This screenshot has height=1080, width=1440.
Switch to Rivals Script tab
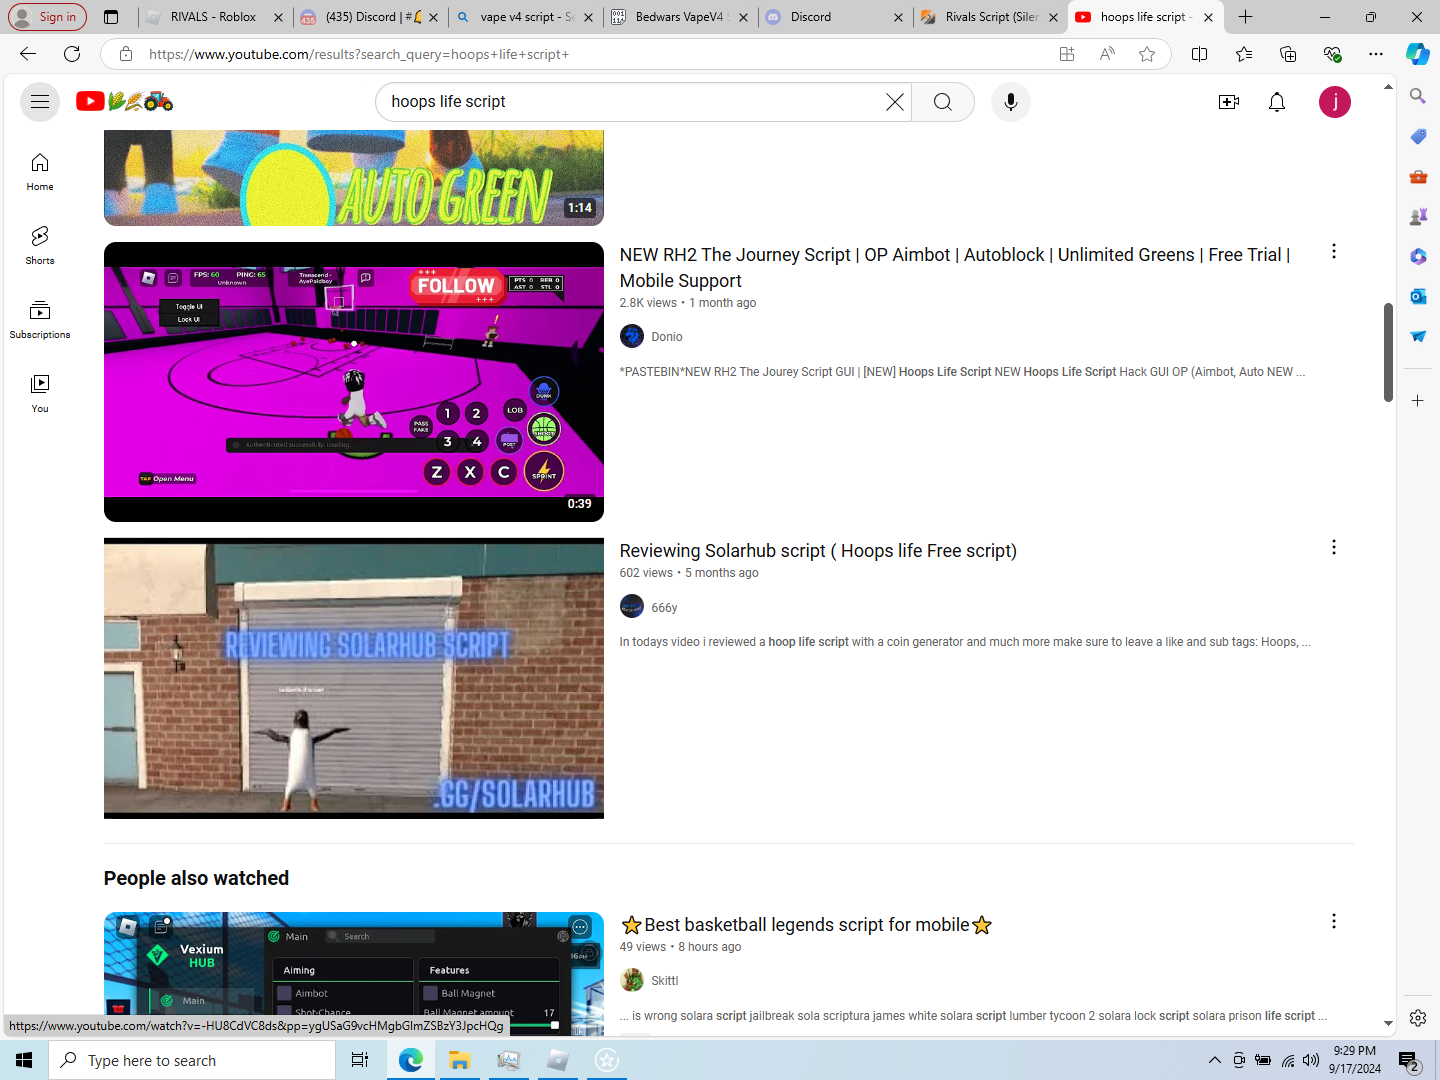click(990, 17)
